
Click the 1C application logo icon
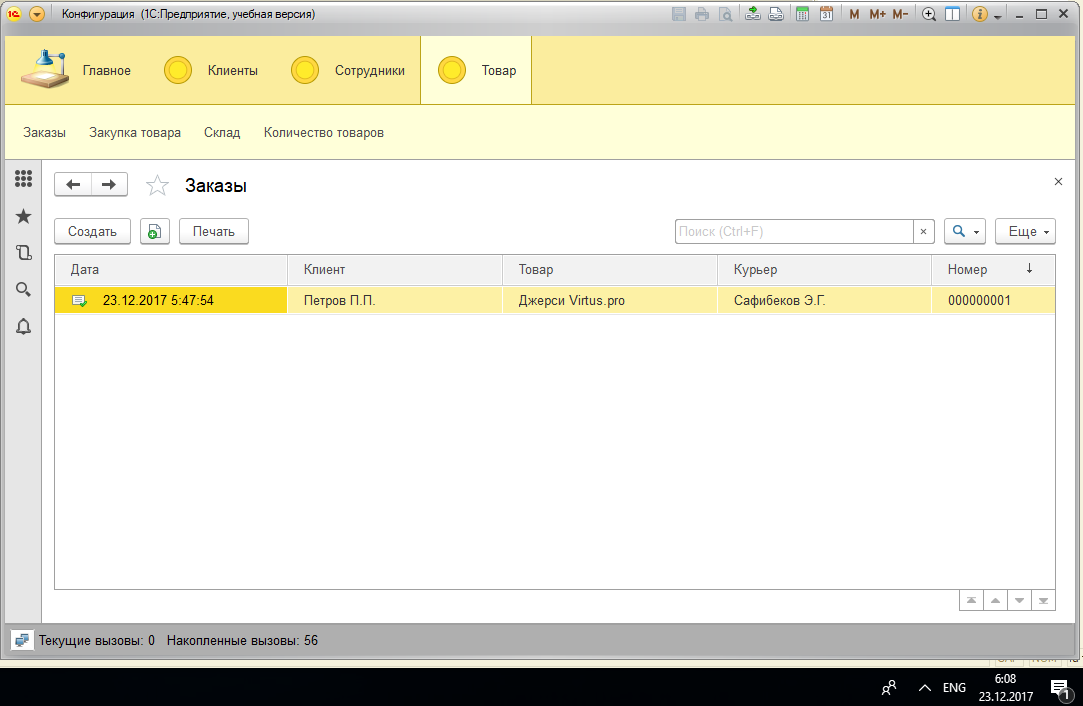pos(14,14)
